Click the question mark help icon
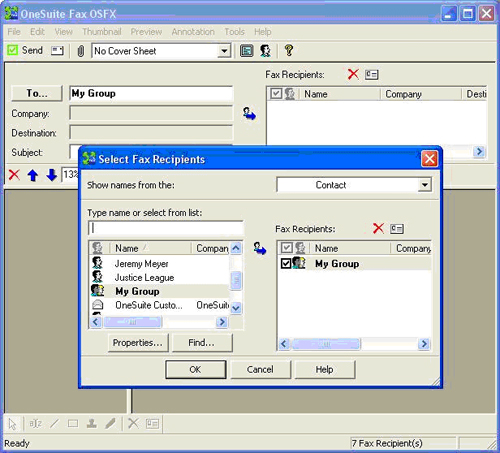The height and width of the screenshot is (453, 500). [x=289, y=50]
